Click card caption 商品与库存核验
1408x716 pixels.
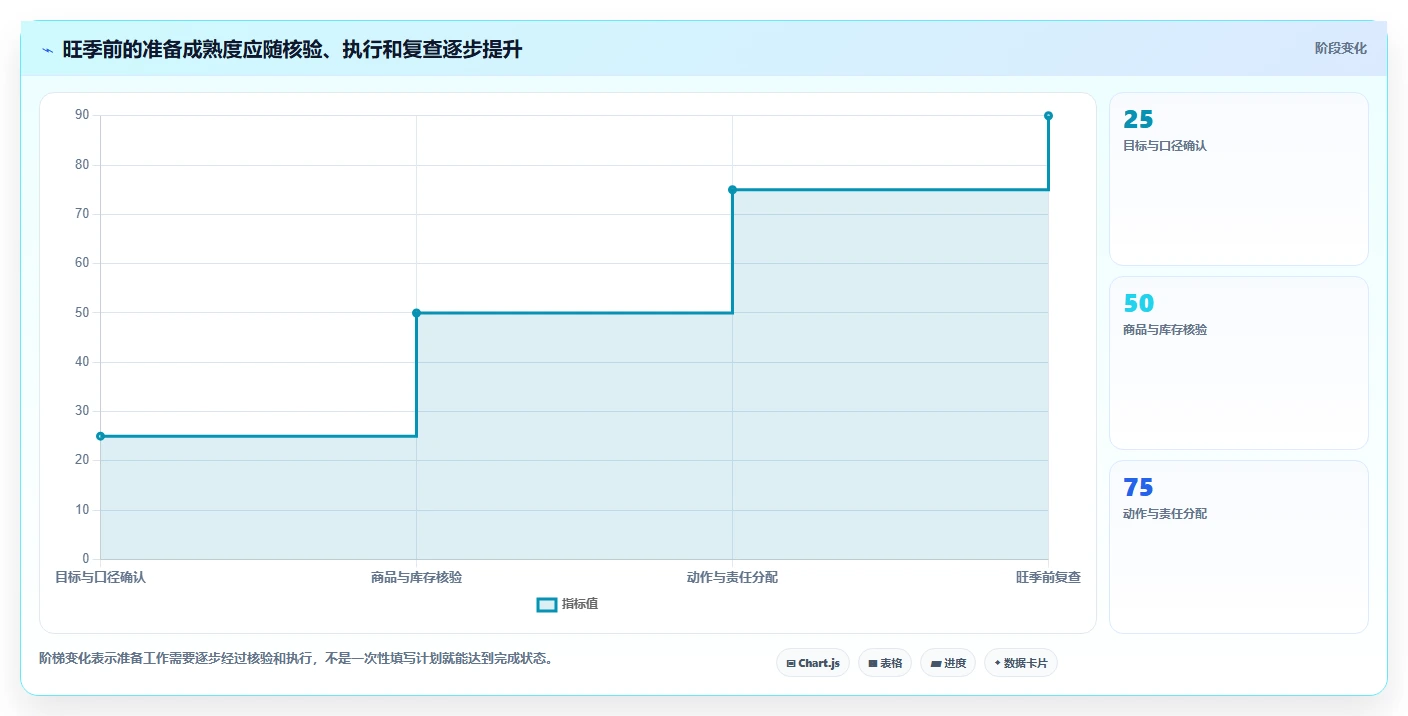[1165, 330]
